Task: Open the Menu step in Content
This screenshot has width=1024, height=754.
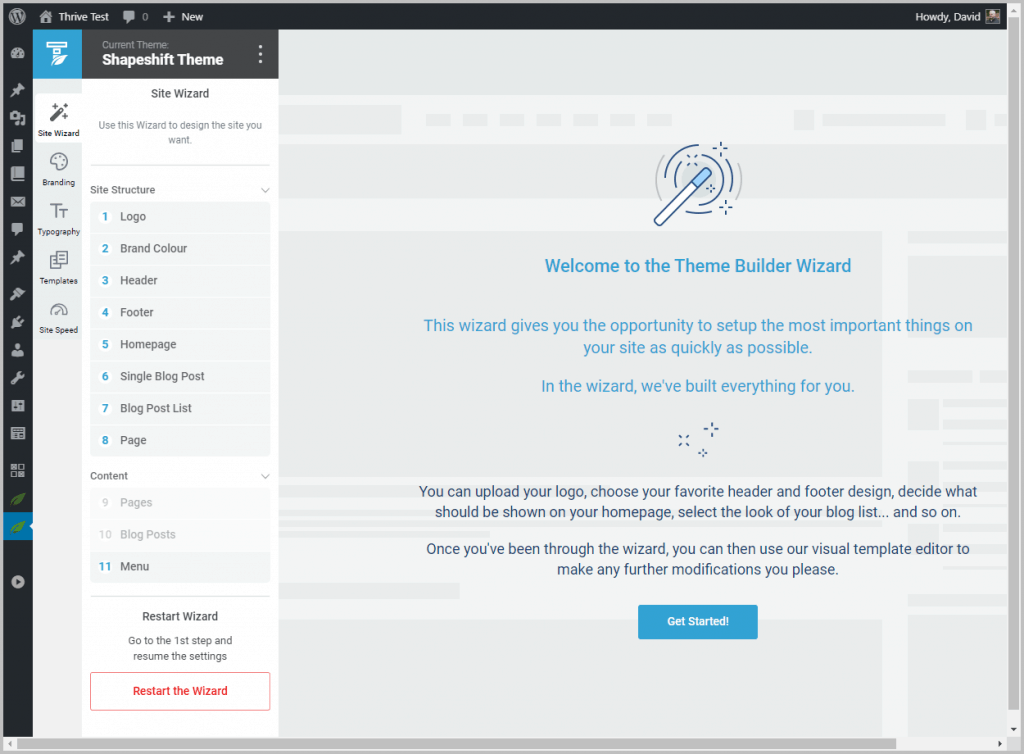Action: (x=180, y=567)
